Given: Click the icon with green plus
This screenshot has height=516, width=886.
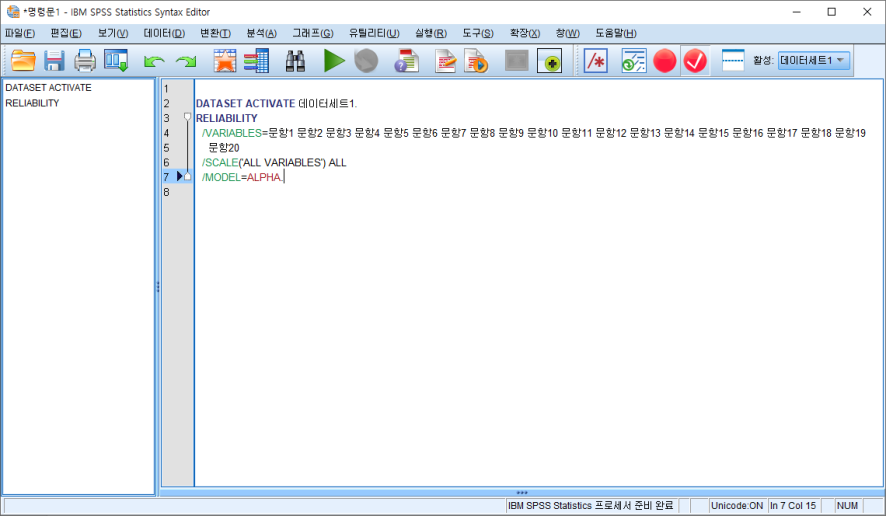Looking at the screenshot, I should coord(549,60).
